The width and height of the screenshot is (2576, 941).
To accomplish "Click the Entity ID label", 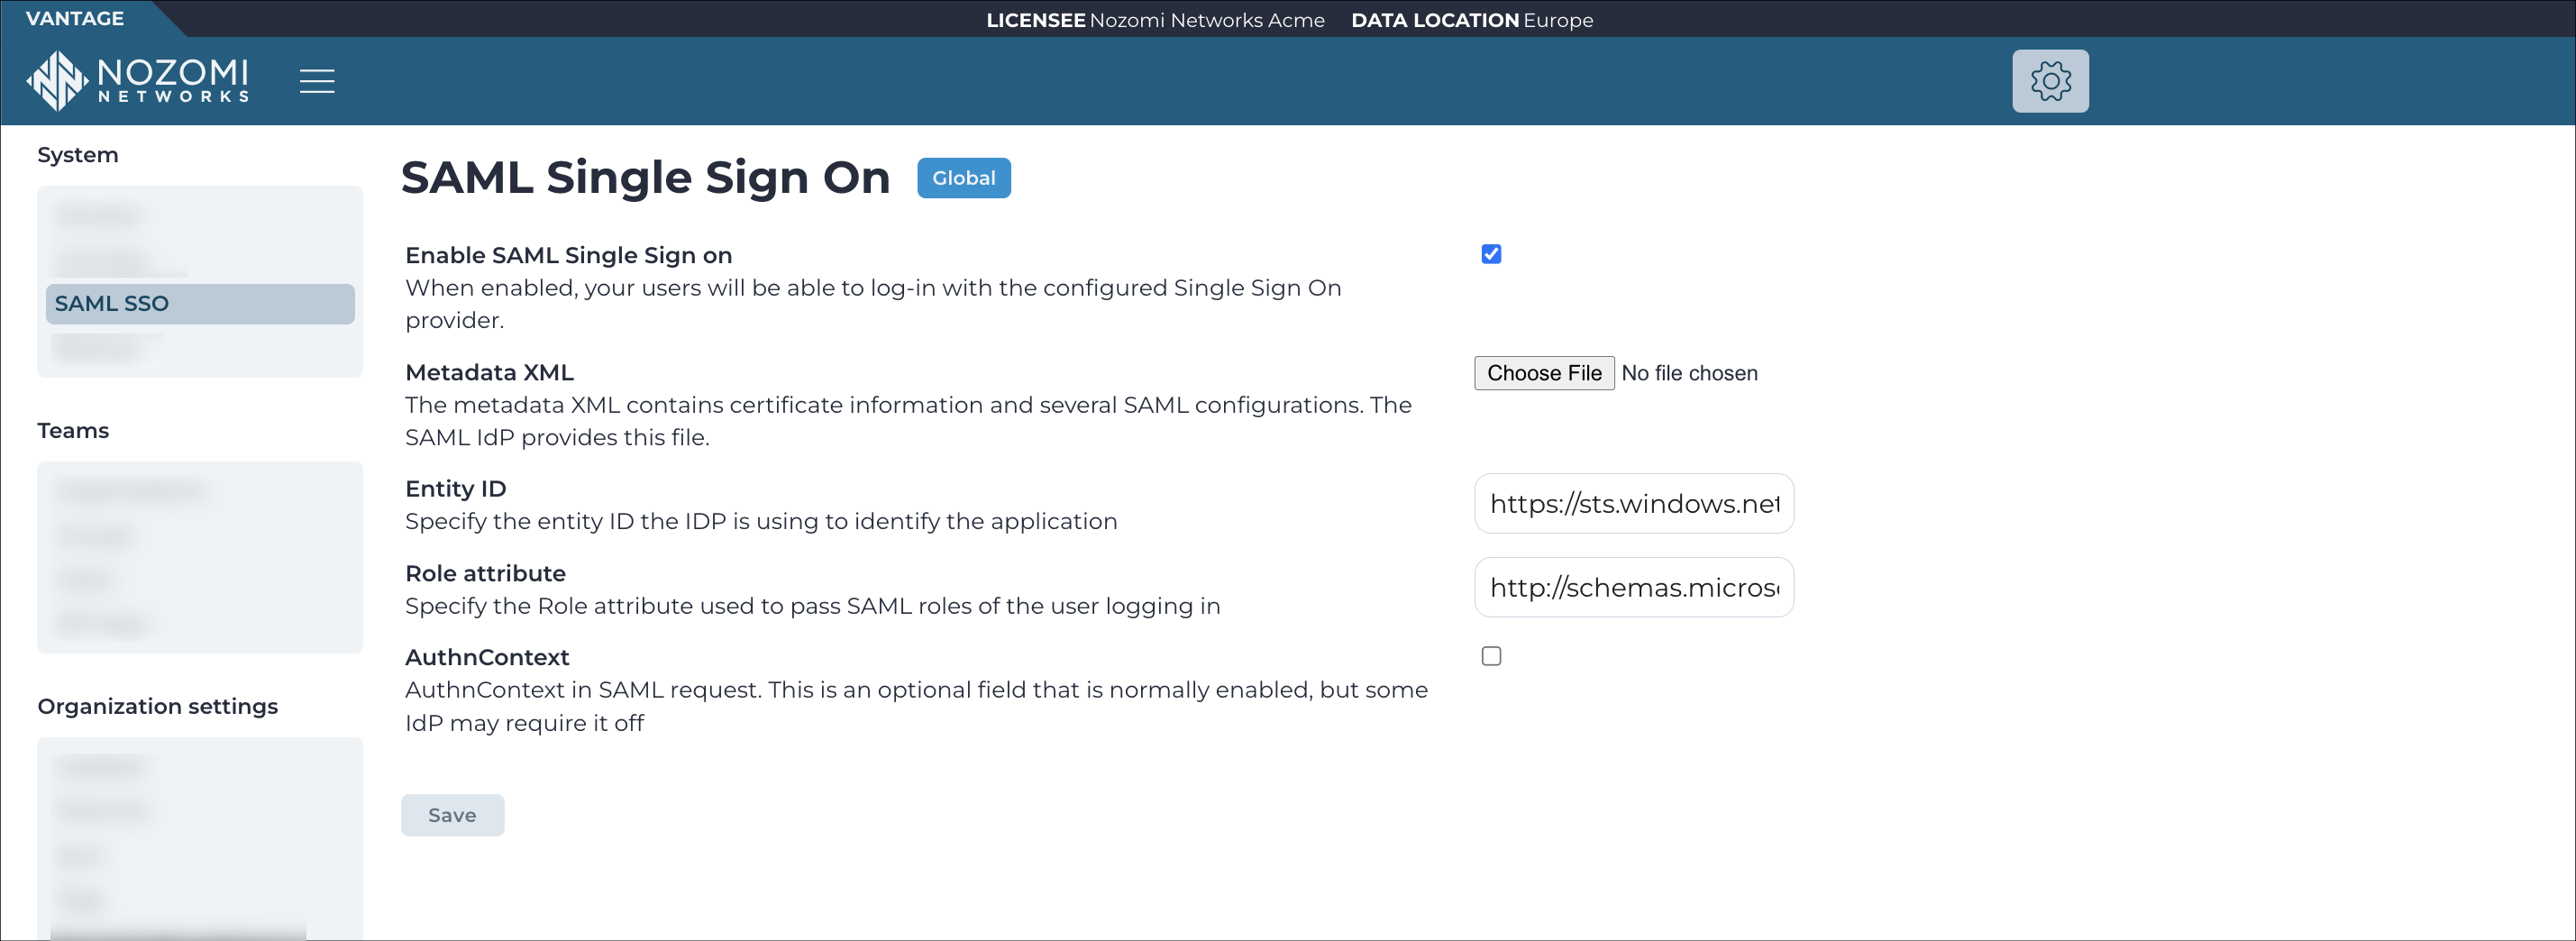I will click(x=455, y=489).
